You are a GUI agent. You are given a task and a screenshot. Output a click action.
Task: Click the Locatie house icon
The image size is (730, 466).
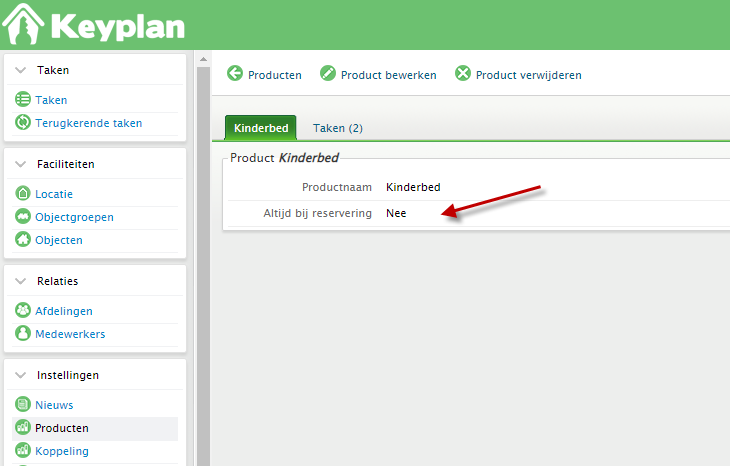23,193
